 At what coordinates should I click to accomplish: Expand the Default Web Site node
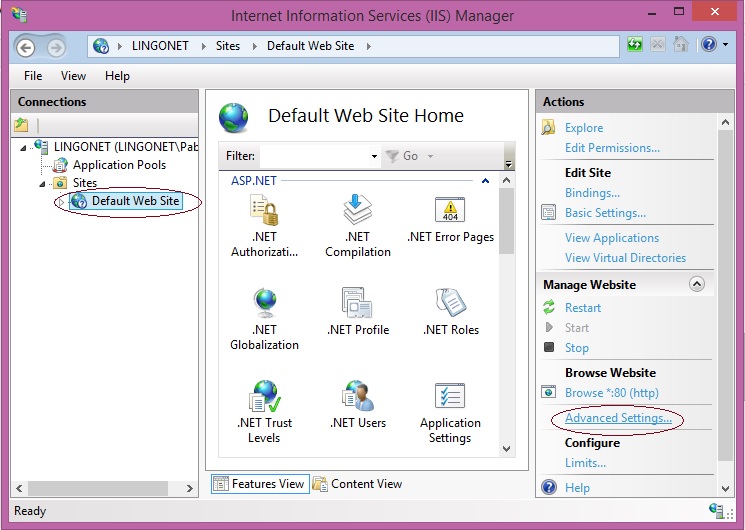point(61,202)
